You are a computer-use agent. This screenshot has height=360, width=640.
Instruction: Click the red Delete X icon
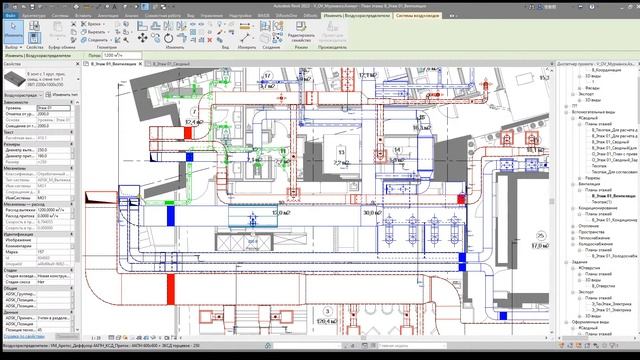(x=210, y=40)
